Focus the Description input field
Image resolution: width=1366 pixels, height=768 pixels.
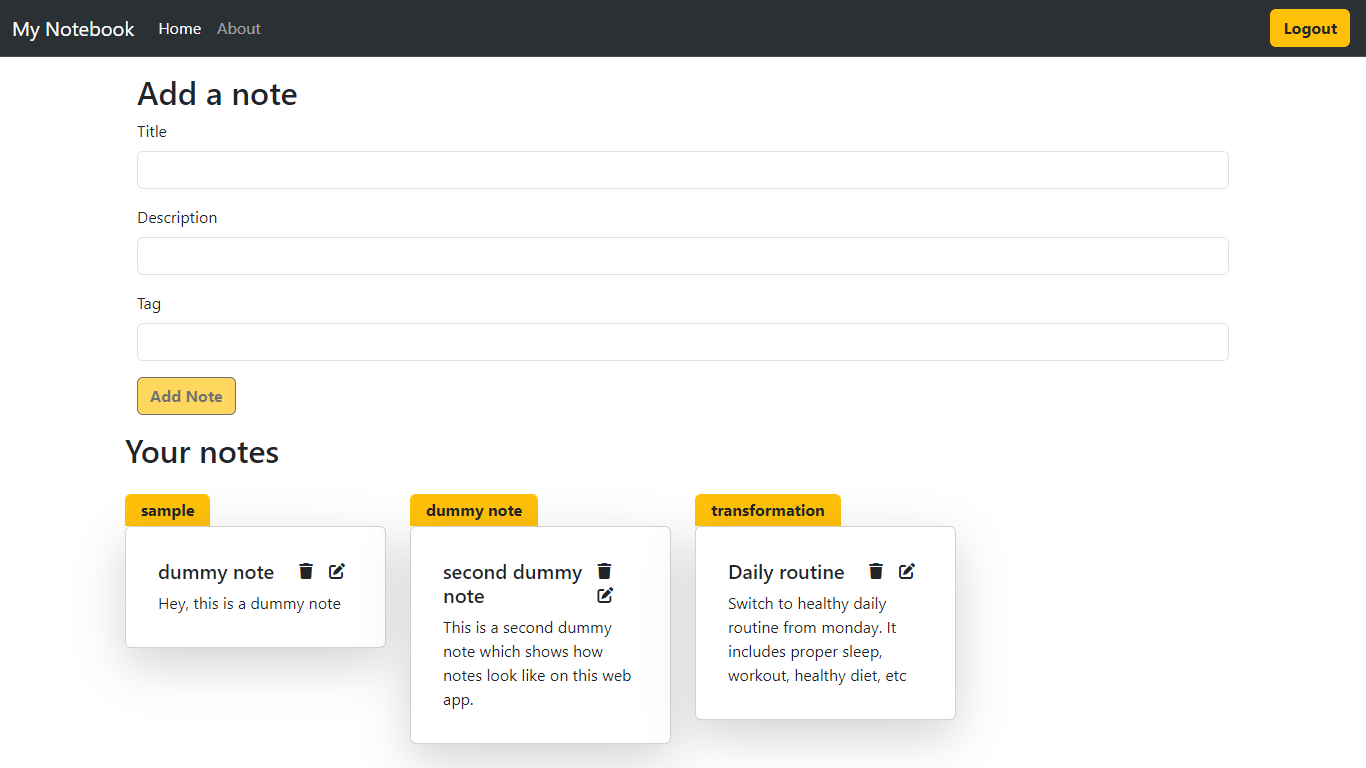(x=682, y=256)
